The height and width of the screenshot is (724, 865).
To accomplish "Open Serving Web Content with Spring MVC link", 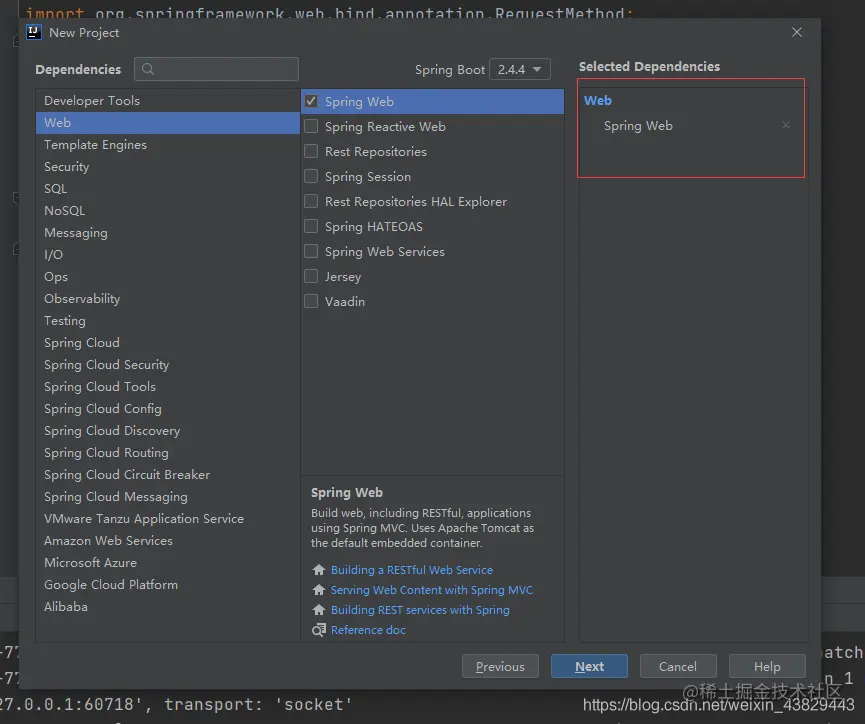I will 431,590.
